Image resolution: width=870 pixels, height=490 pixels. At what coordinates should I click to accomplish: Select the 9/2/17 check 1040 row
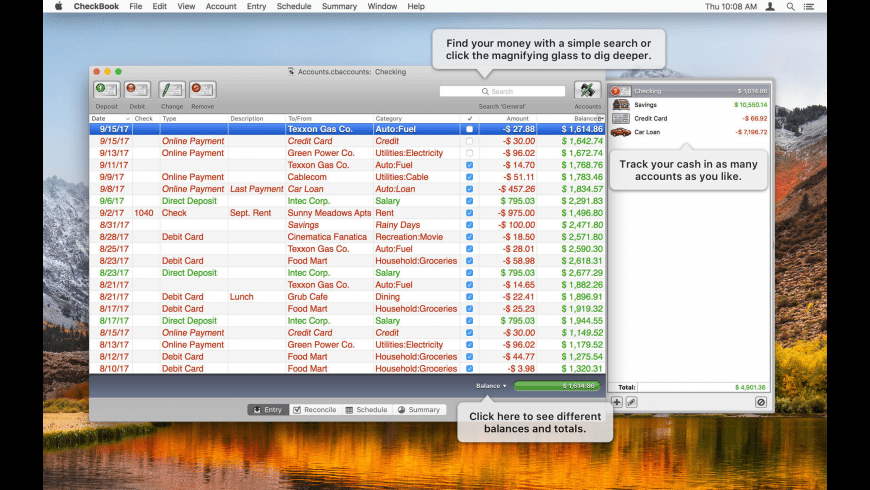[x=347, y=213]
